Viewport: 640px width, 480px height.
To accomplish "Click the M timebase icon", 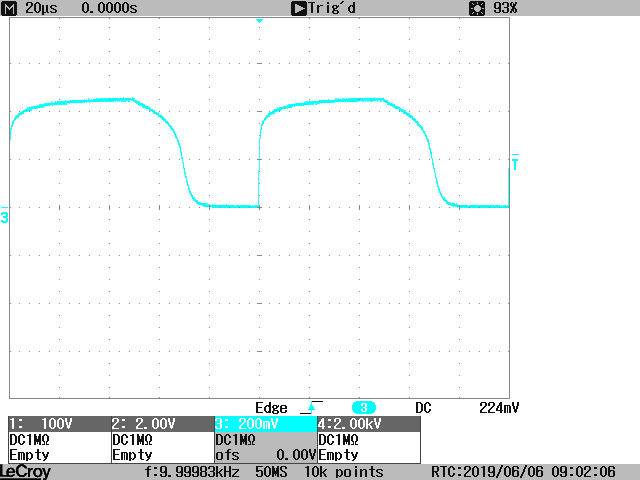I will 9,8.
